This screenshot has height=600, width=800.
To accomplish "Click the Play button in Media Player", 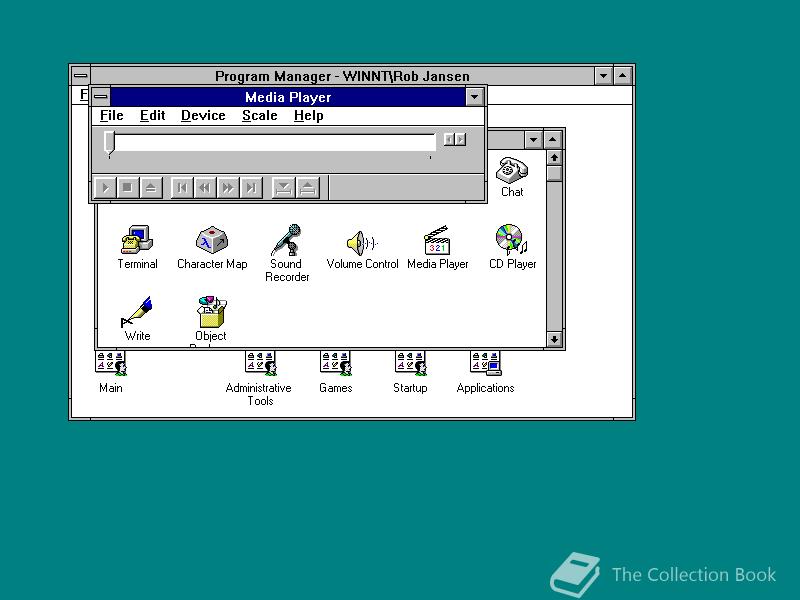I will (105, 188).
